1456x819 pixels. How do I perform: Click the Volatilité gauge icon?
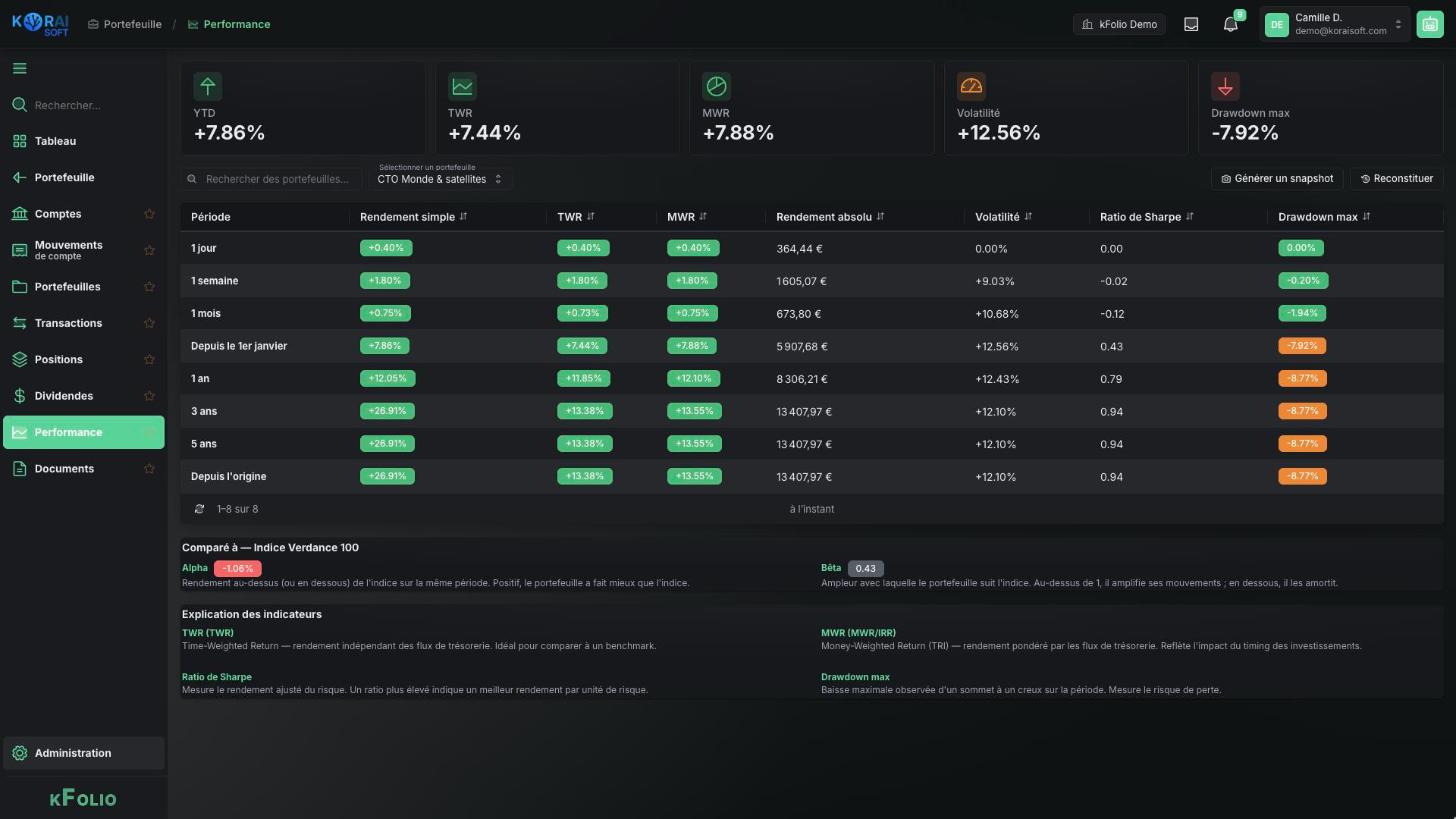pos(971,86)
